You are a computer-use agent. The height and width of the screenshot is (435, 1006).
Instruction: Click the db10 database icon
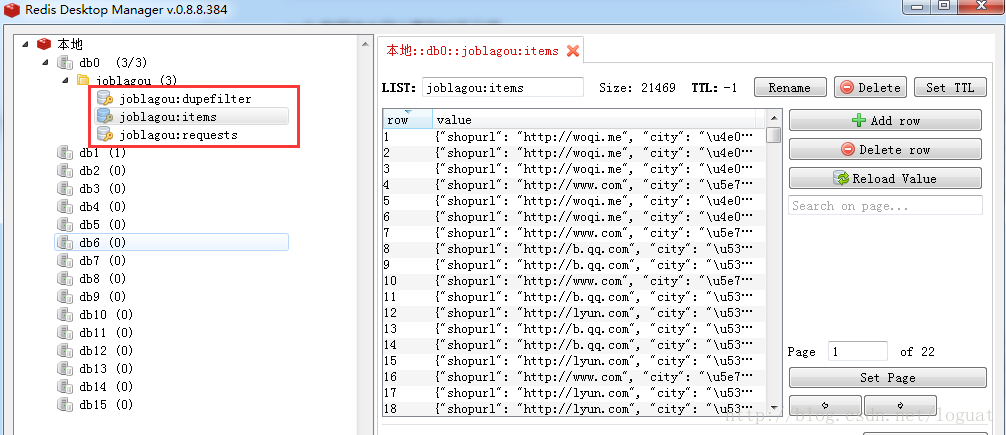click(x=64, y=314)
